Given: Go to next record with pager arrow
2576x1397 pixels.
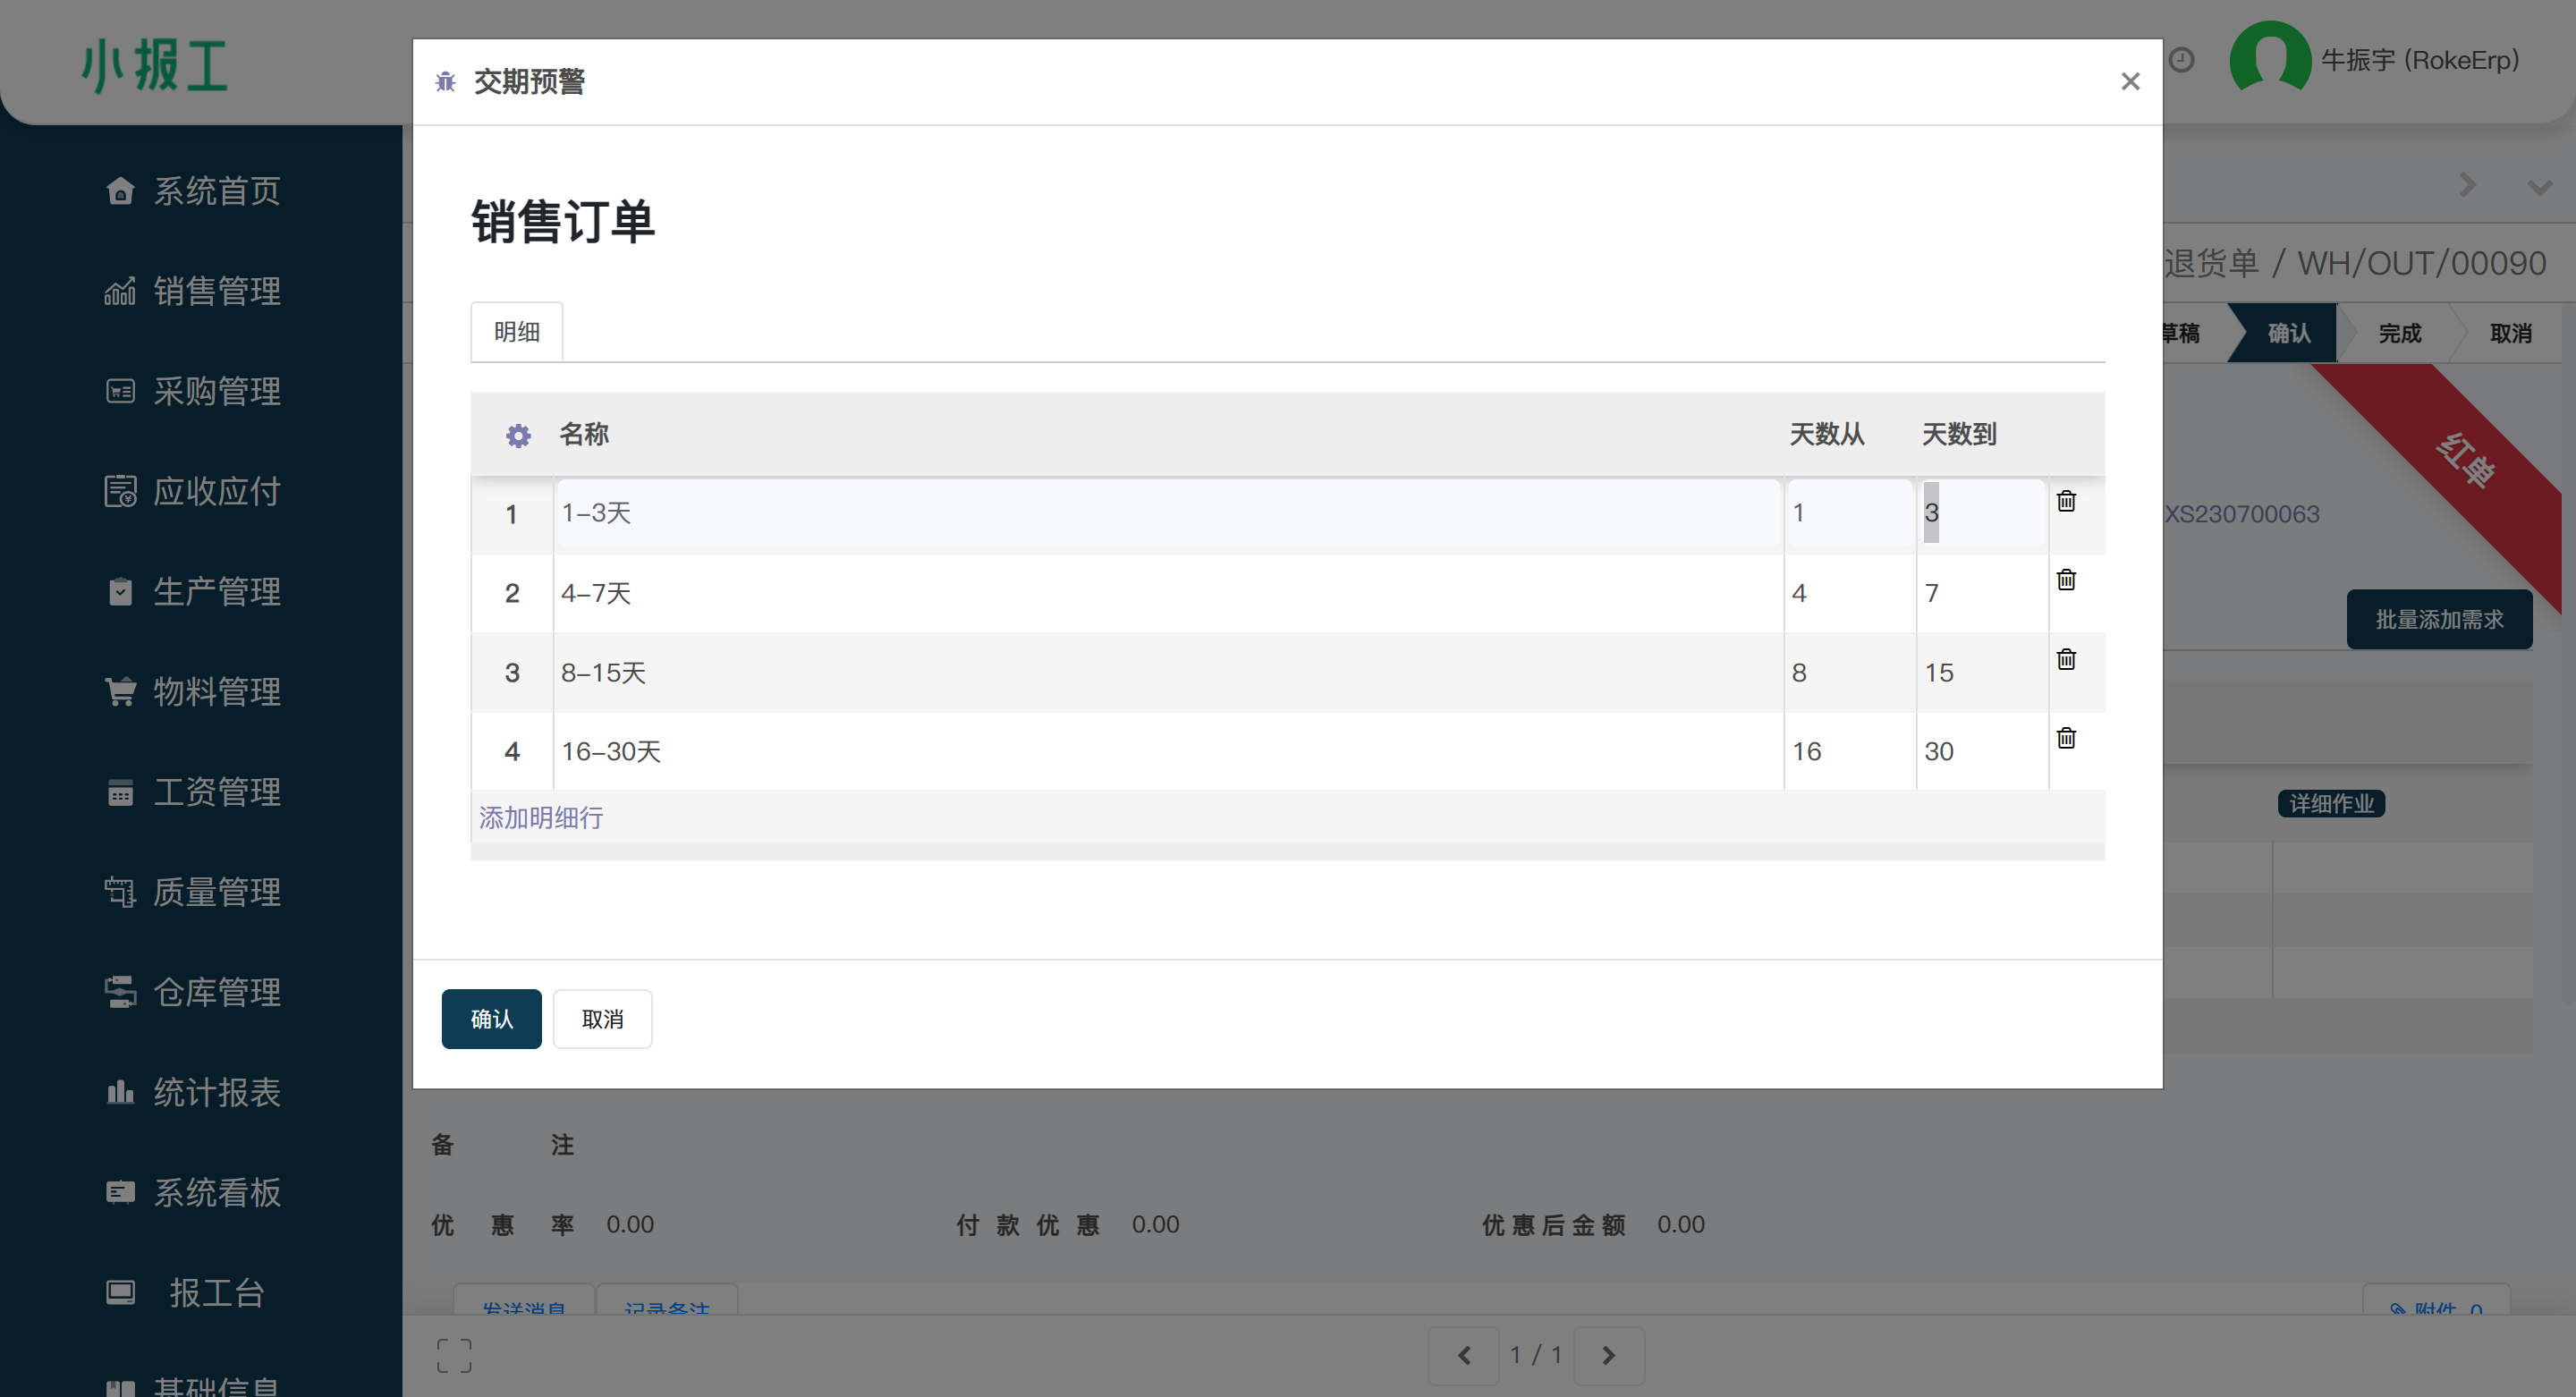Looking at the screenshot, I should (x=1608, y=1355).
